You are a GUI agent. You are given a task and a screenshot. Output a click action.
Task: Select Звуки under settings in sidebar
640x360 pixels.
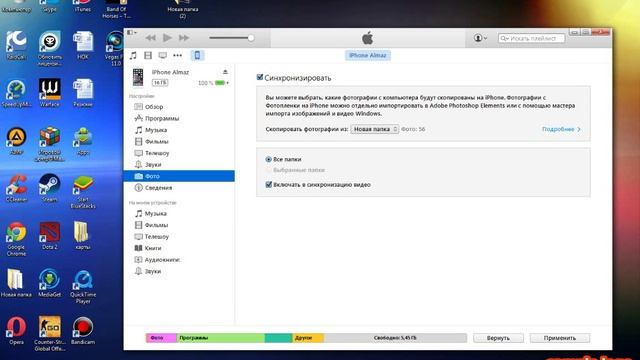179,164
